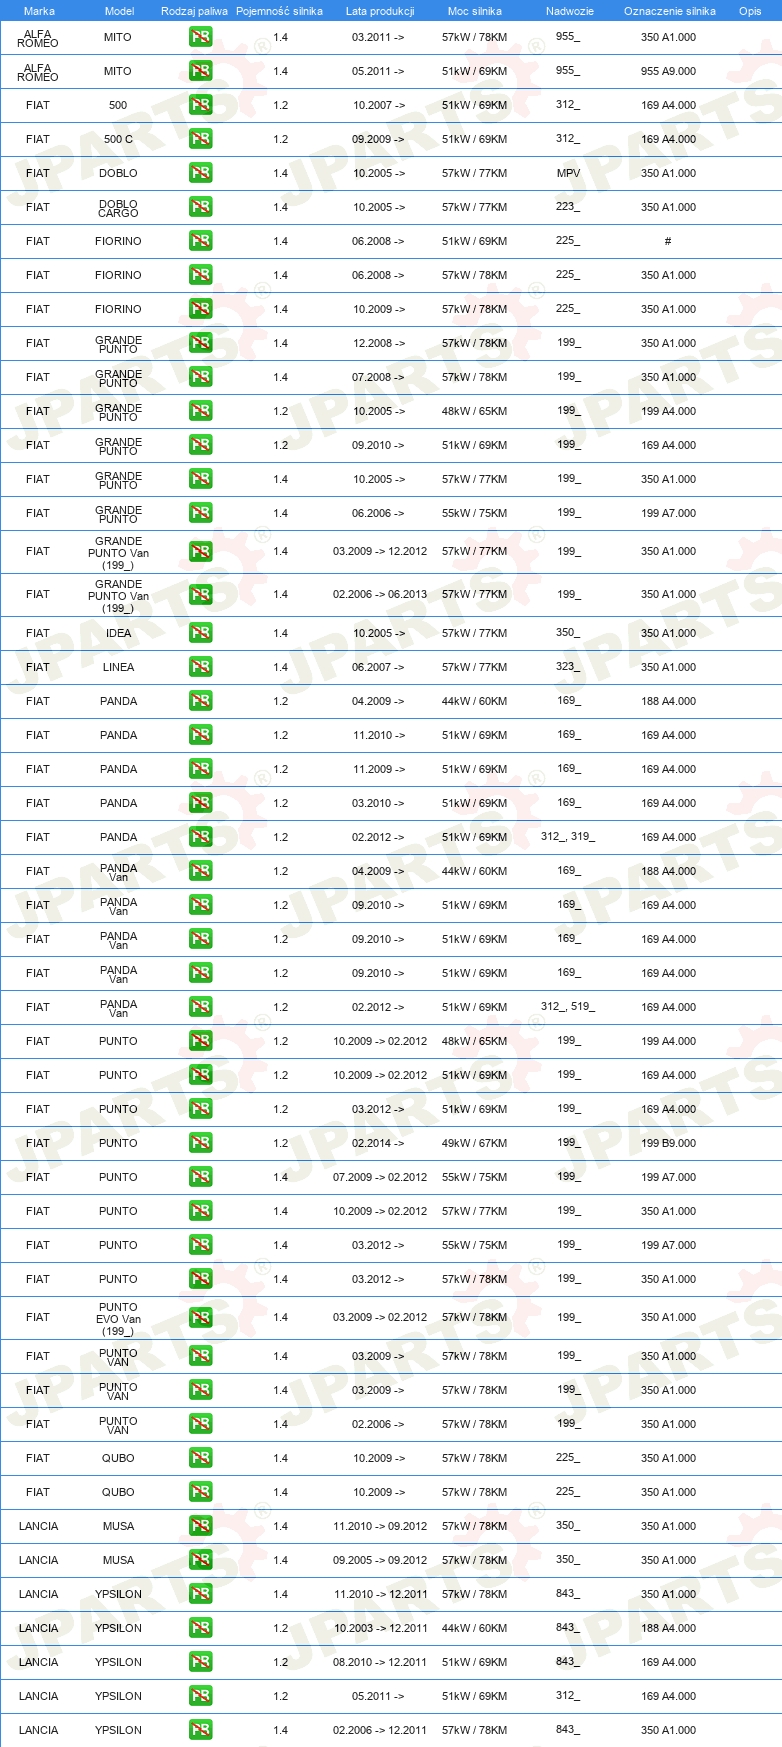Image resolution: width=782 pixels, height=1747 pixels.
Task: Click the '#' engine code in the FIORINO row
Action: [668, 241]
